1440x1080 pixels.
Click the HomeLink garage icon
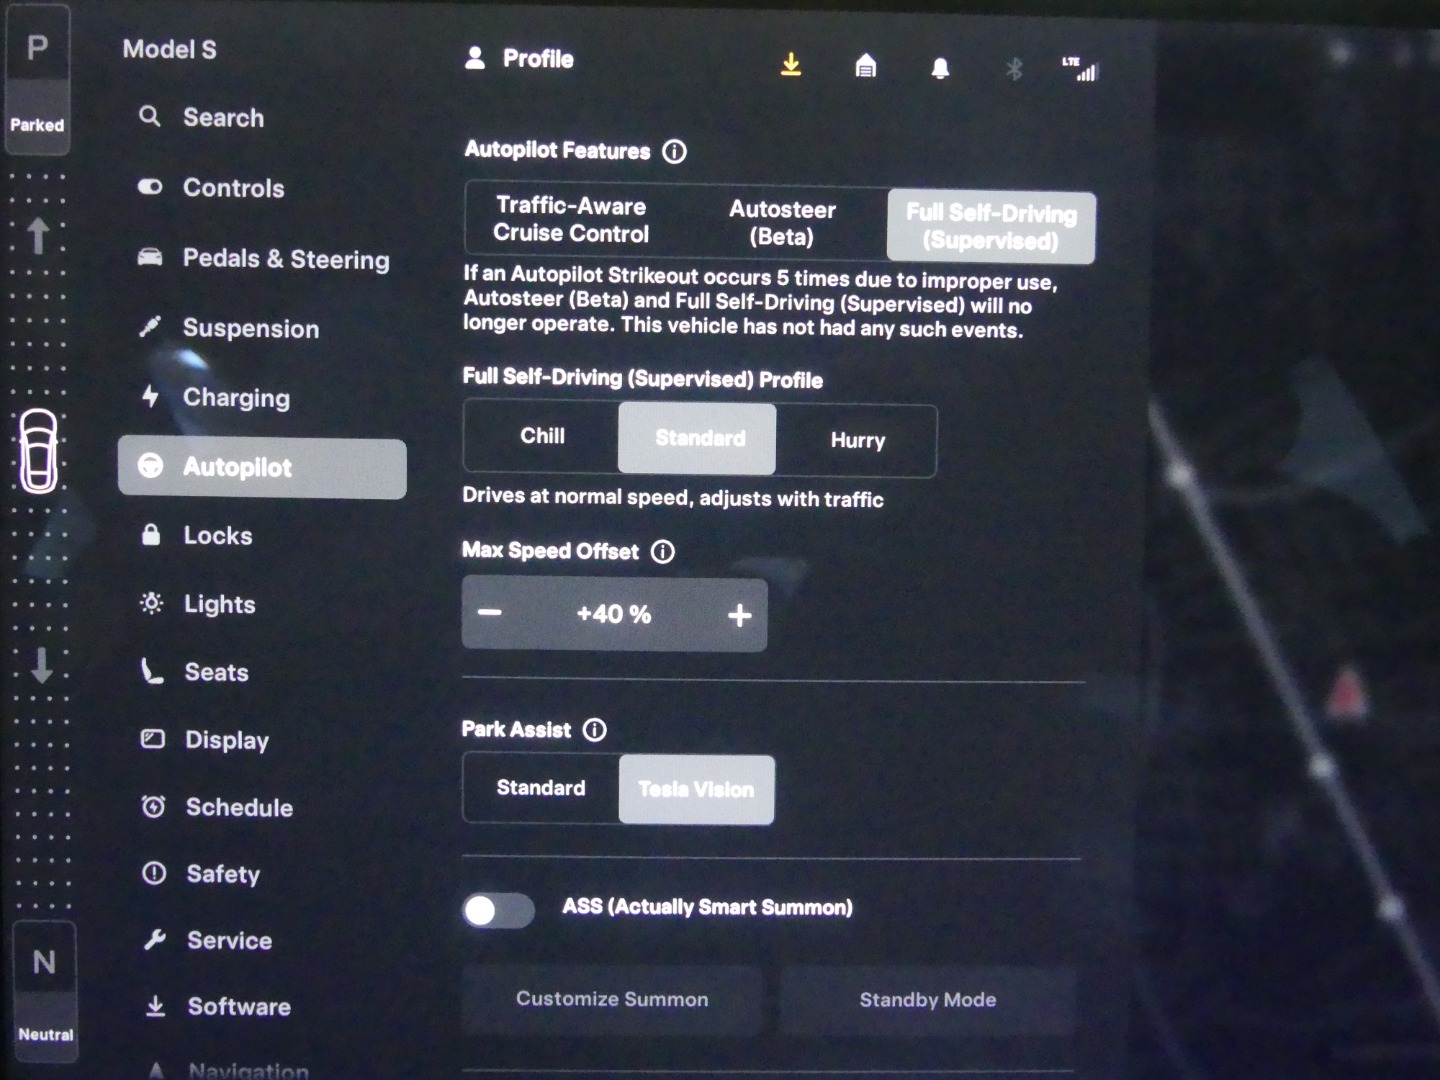(866, 67)
